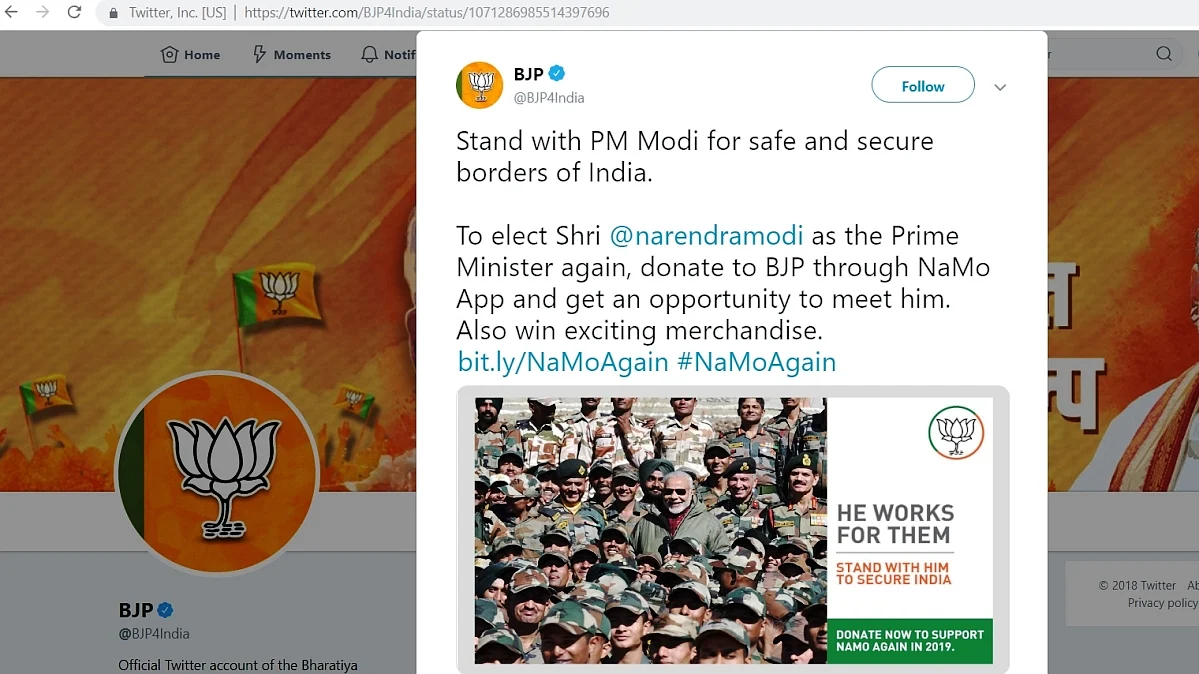The height and width of the screenshot is (674, 1199).
Task: Expand the Follow button's adjacent caret
Action: pos(999,87)
